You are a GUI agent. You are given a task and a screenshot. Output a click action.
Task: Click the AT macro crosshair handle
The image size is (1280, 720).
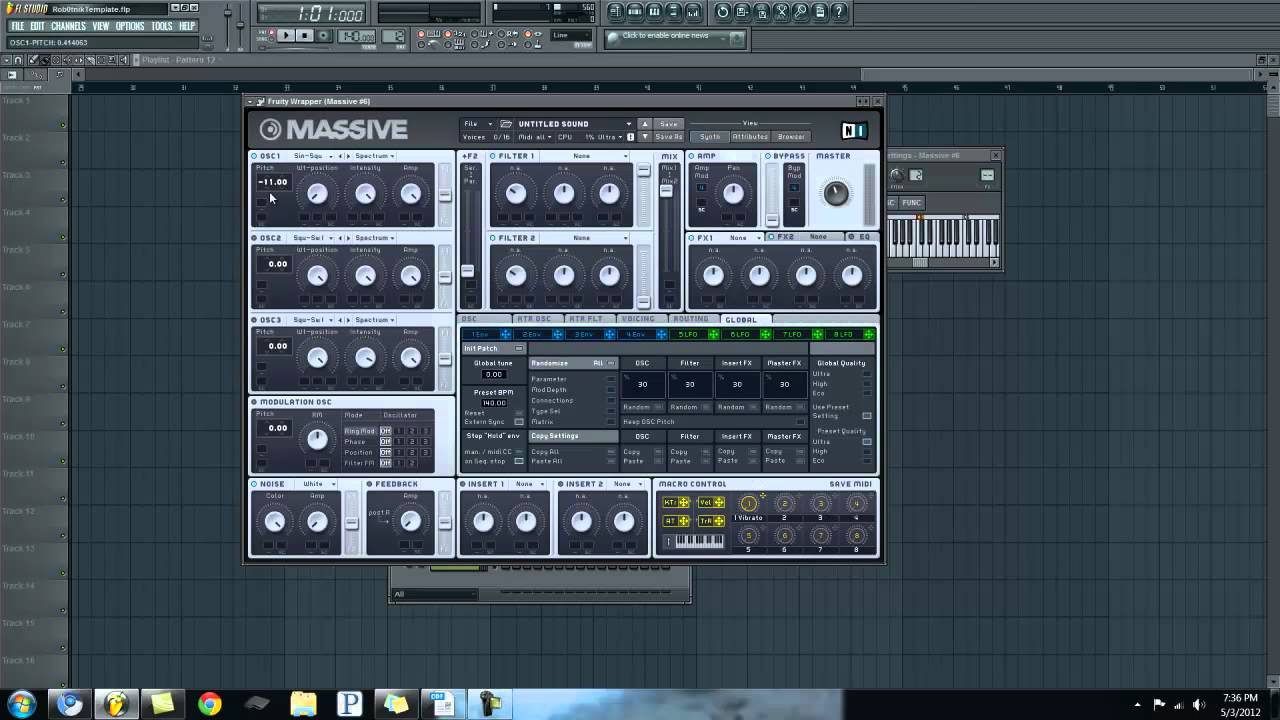[685, 521]
